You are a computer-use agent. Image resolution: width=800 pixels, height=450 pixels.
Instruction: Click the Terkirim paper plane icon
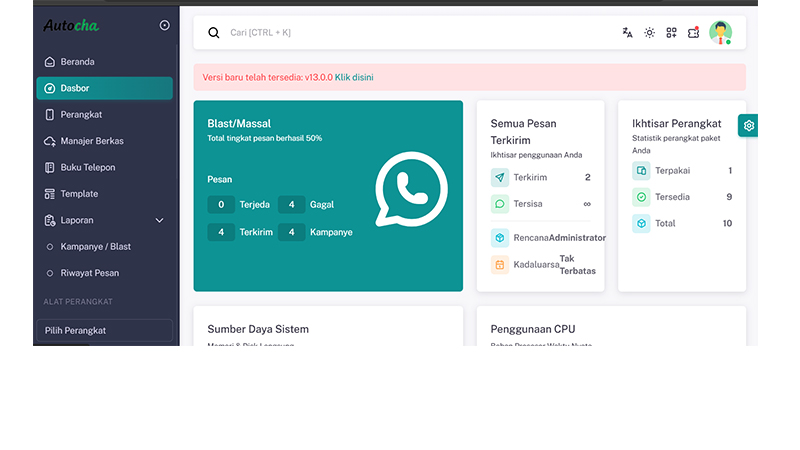499,178
